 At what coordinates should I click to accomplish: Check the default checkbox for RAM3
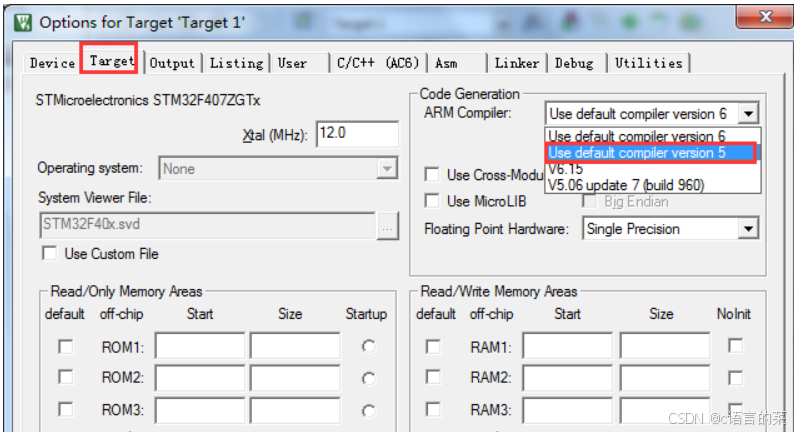tap(433, 409)
